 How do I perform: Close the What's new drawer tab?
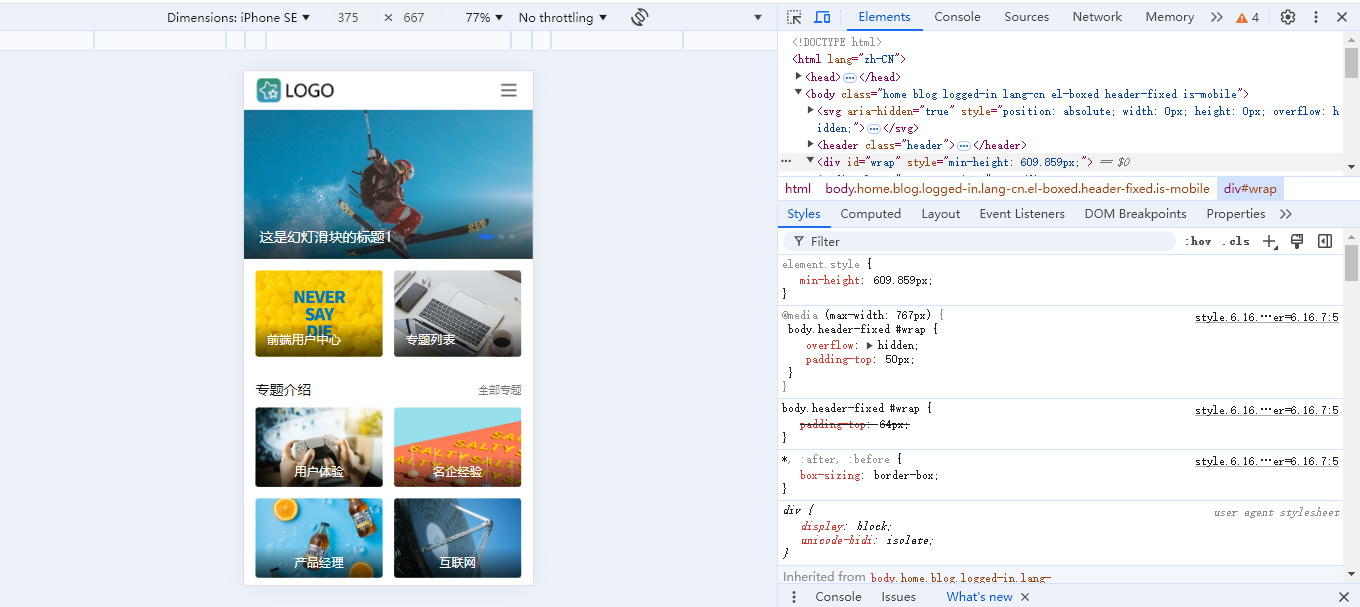point(1025,597)
